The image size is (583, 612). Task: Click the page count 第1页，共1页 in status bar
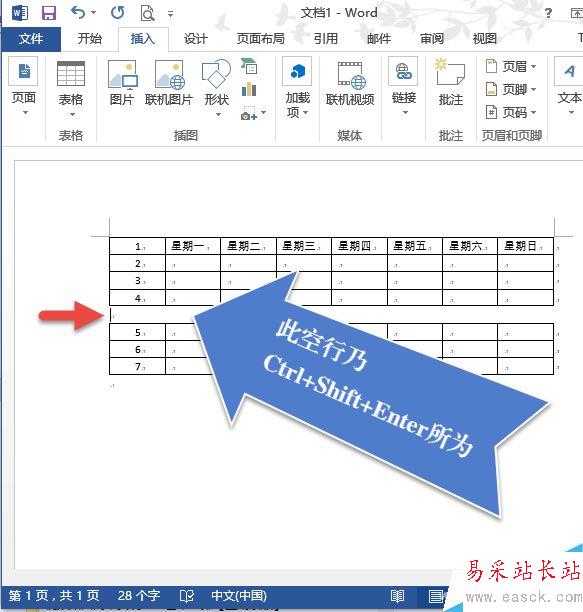coord(54,596)
